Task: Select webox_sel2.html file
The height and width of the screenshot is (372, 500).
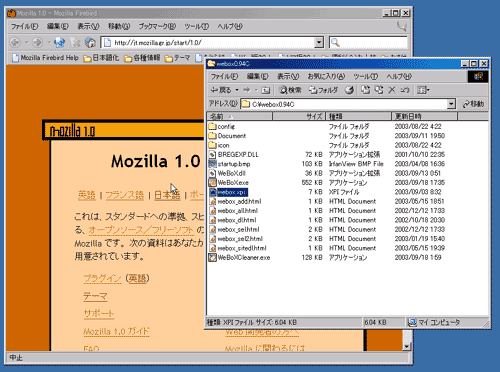Action: [236, 239]
